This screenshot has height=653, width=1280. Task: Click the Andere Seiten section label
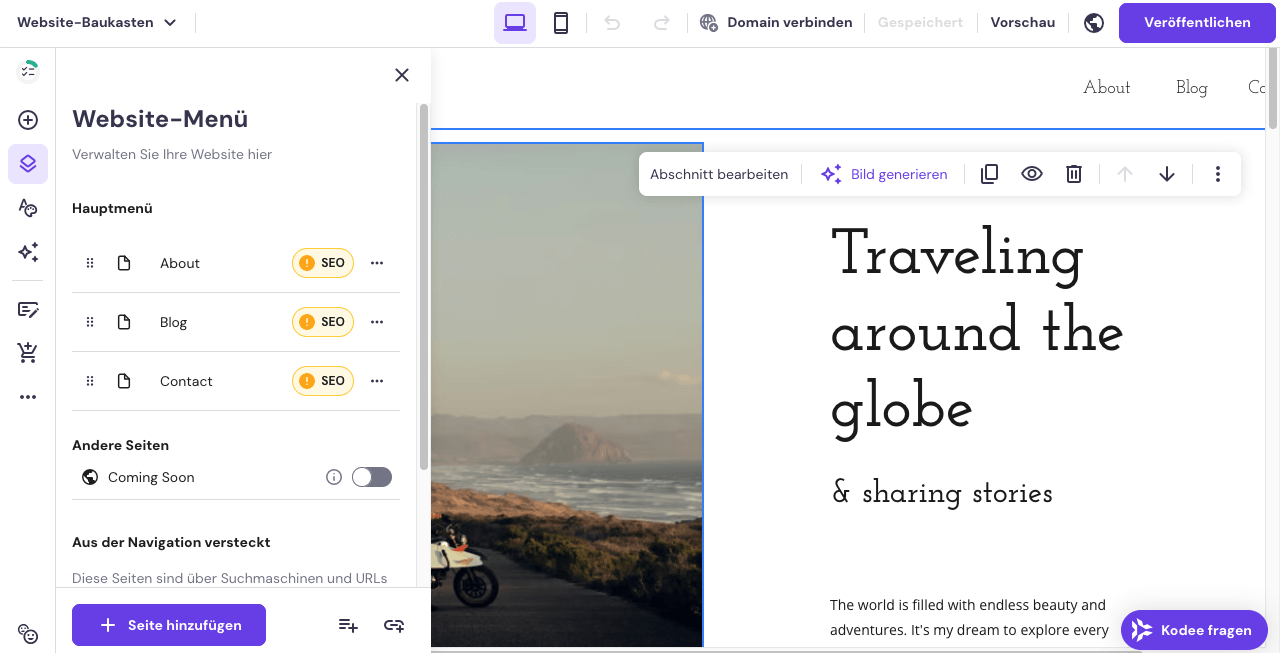(120, 445)
